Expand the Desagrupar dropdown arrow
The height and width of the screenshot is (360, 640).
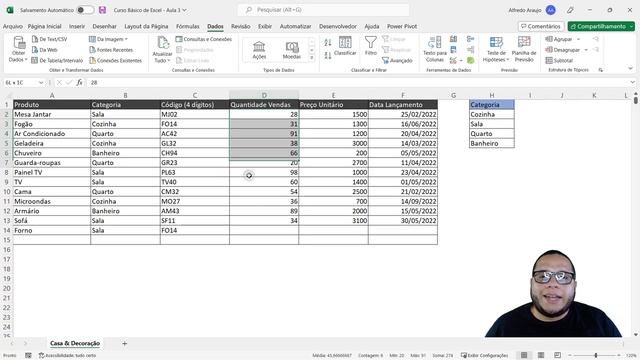tap(586, 50)
